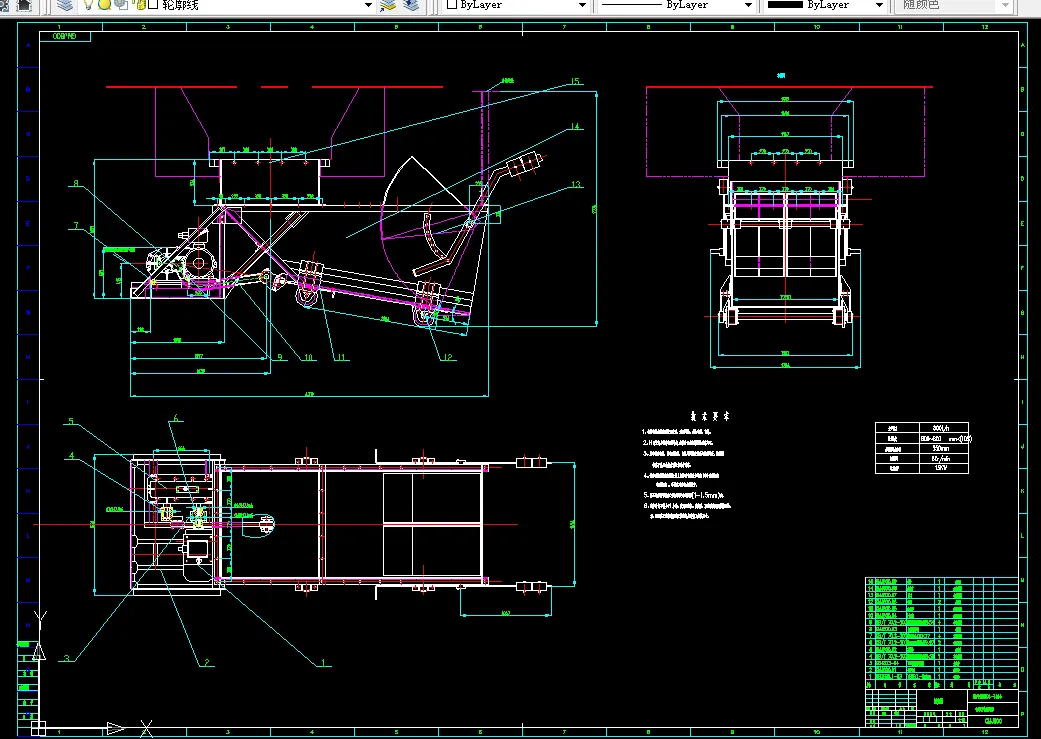Open the linetype ByLayer dropdown
The height and width of the screenshot is (739, 1041).
(748, 5)
